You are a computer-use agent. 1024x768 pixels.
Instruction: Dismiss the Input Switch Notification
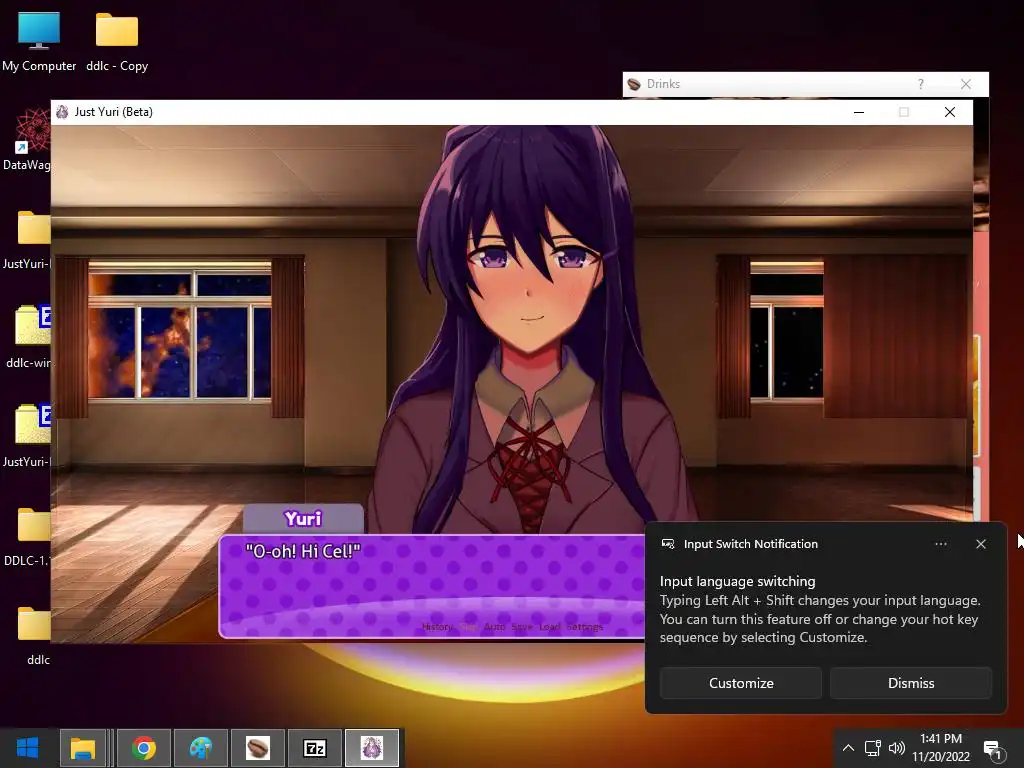pos(911,683)
